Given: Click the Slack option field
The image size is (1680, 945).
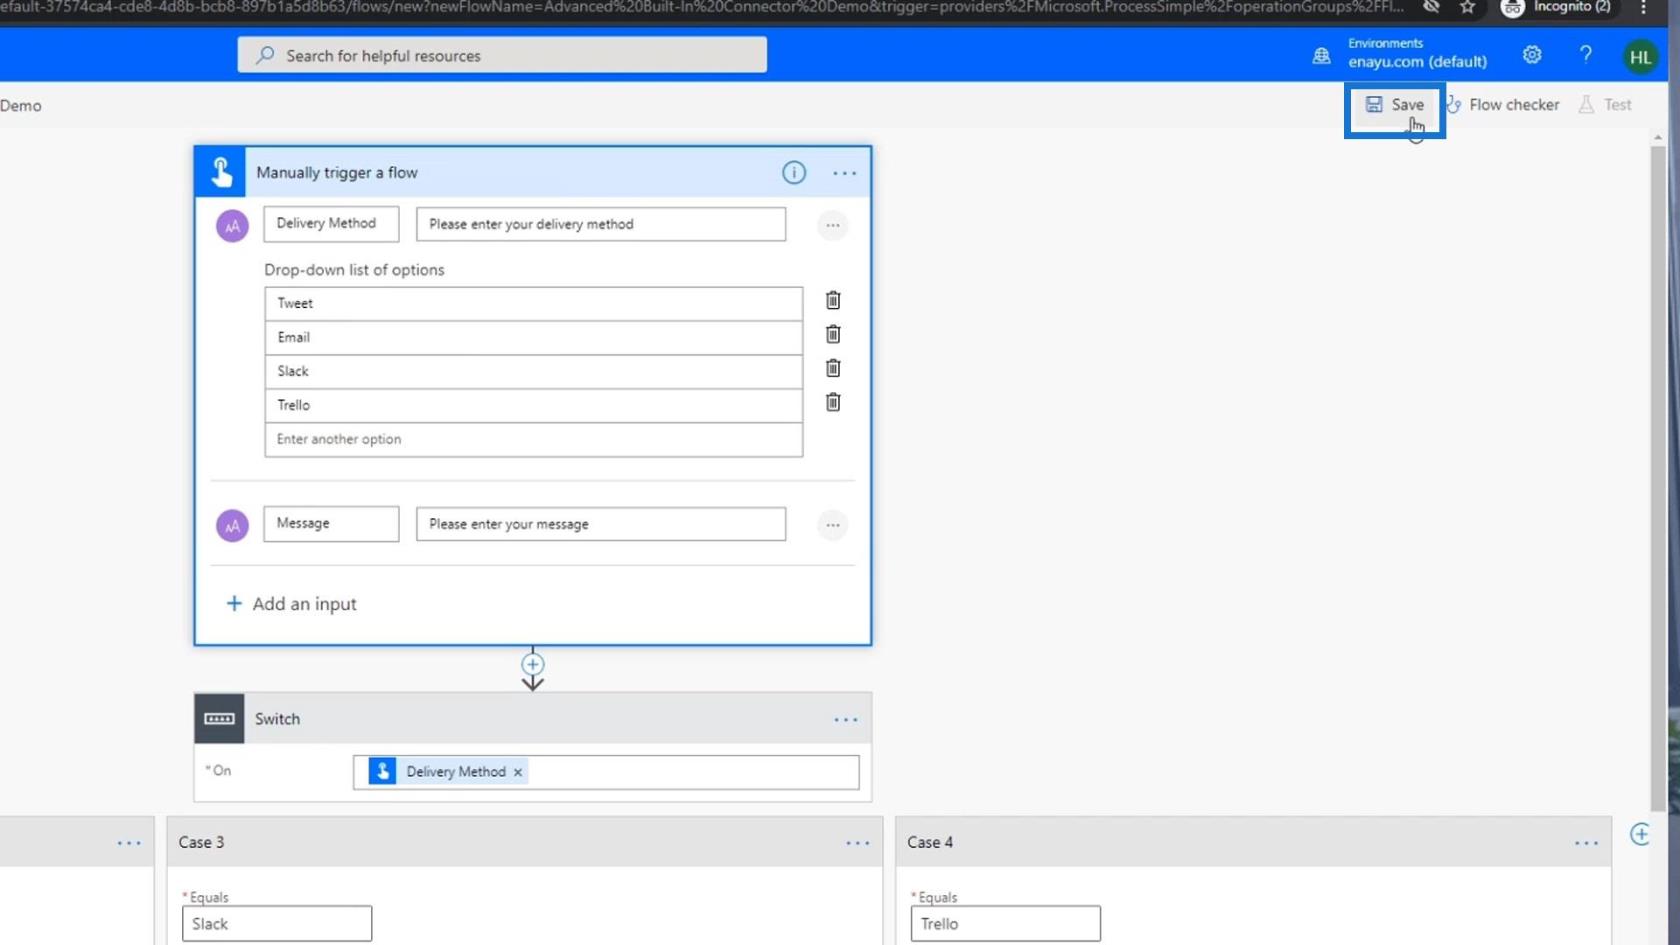Looking at the screenshot, I should pos(533,371).
